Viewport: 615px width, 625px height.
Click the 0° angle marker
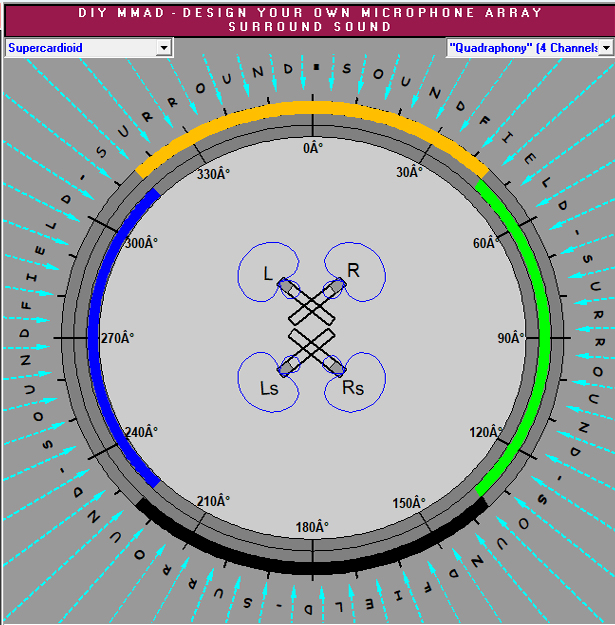(x=313, y=148)
